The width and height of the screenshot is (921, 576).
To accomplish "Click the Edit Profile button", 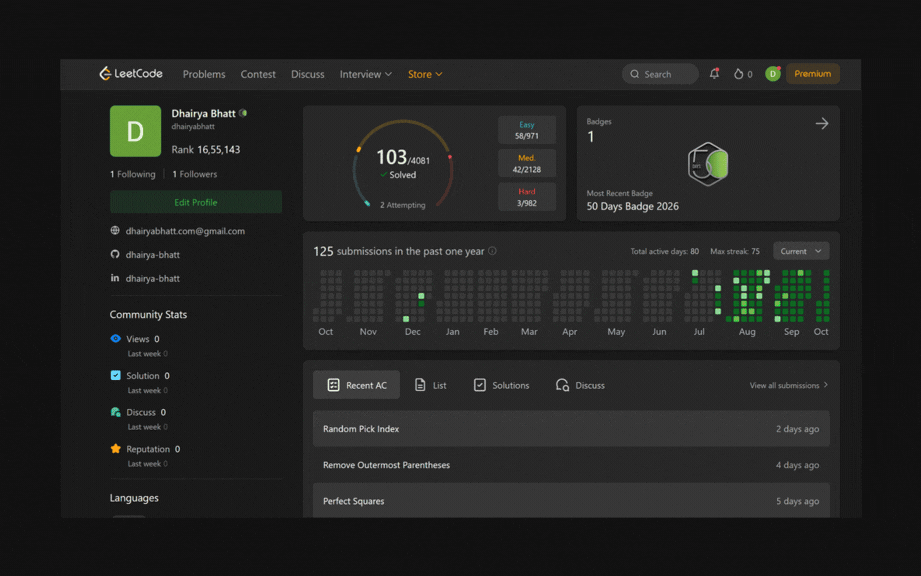I will tap(196, 202).
